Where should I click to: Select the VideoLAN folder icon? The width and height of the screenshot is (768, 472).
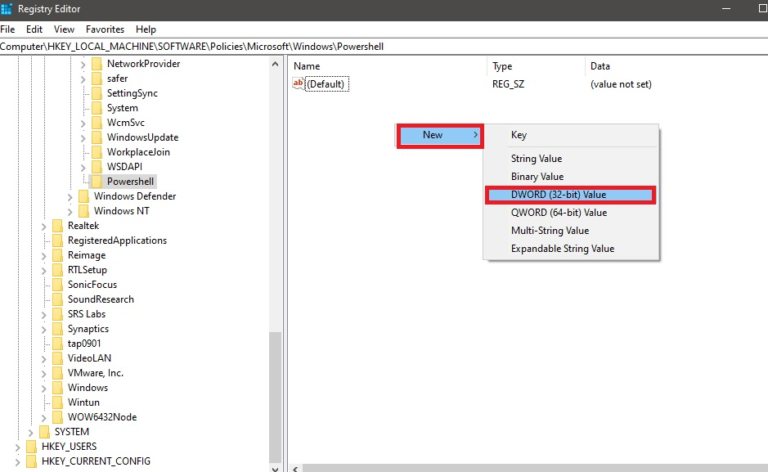tap(57, 358)
